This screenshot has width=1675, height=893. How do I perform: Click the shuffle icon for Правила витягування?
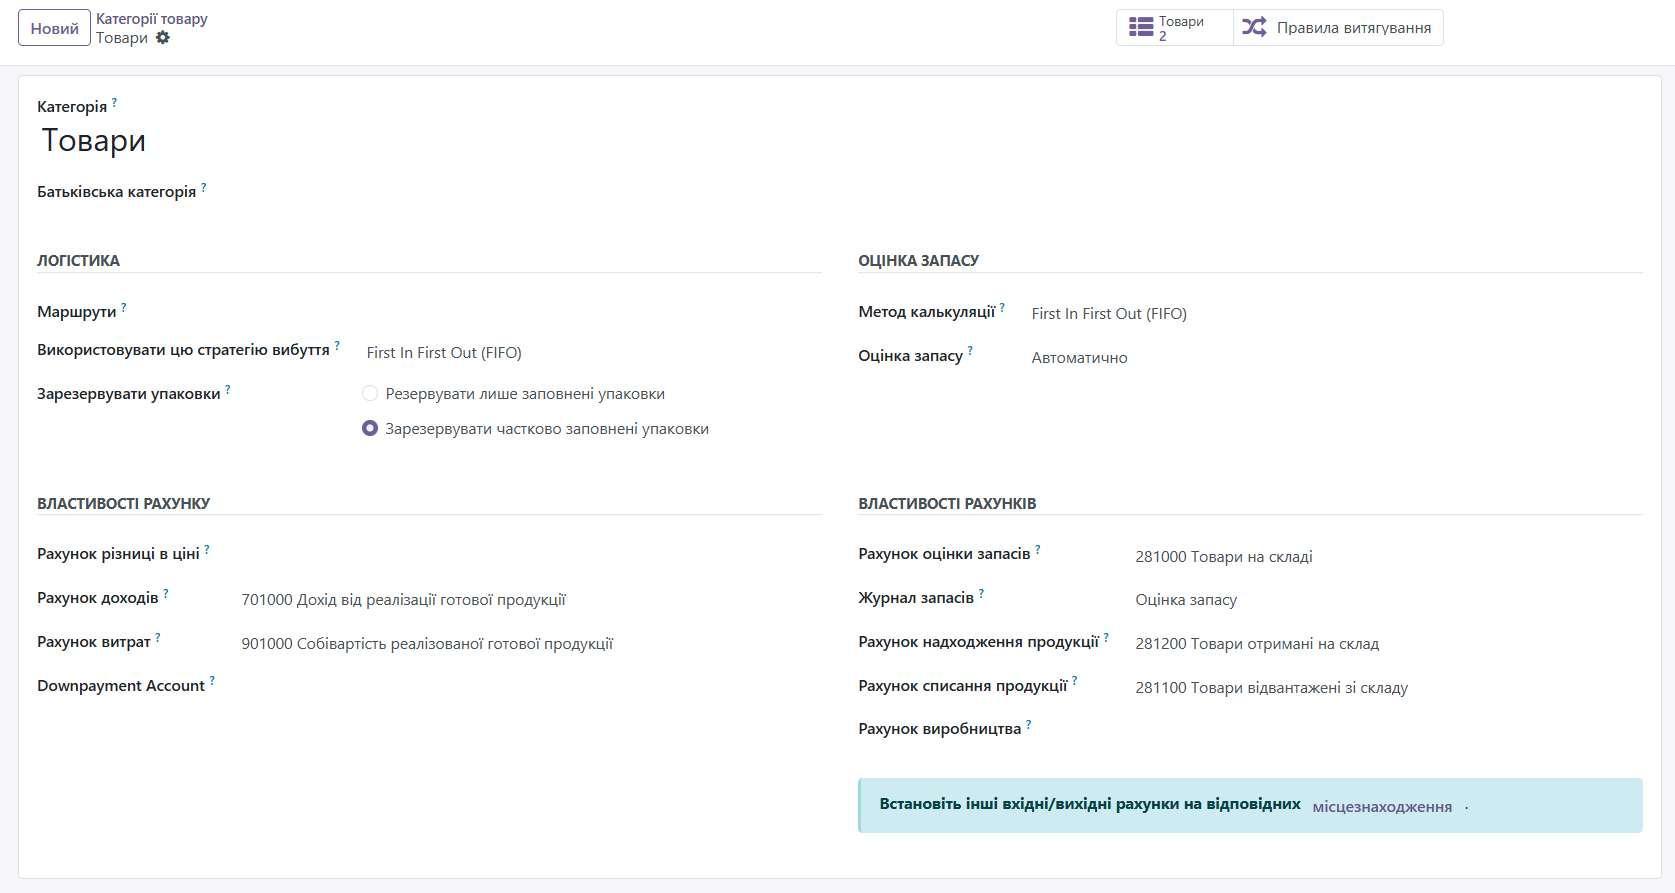[x=1254, y=27]
